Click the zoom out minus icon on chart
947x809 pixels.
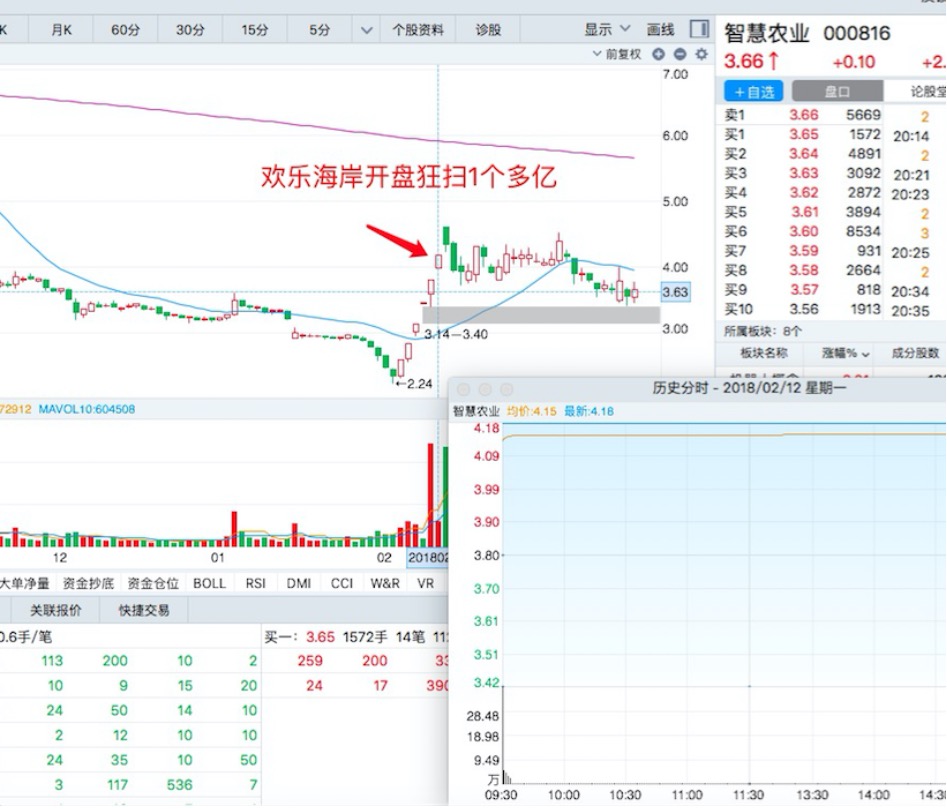[680, 55]
